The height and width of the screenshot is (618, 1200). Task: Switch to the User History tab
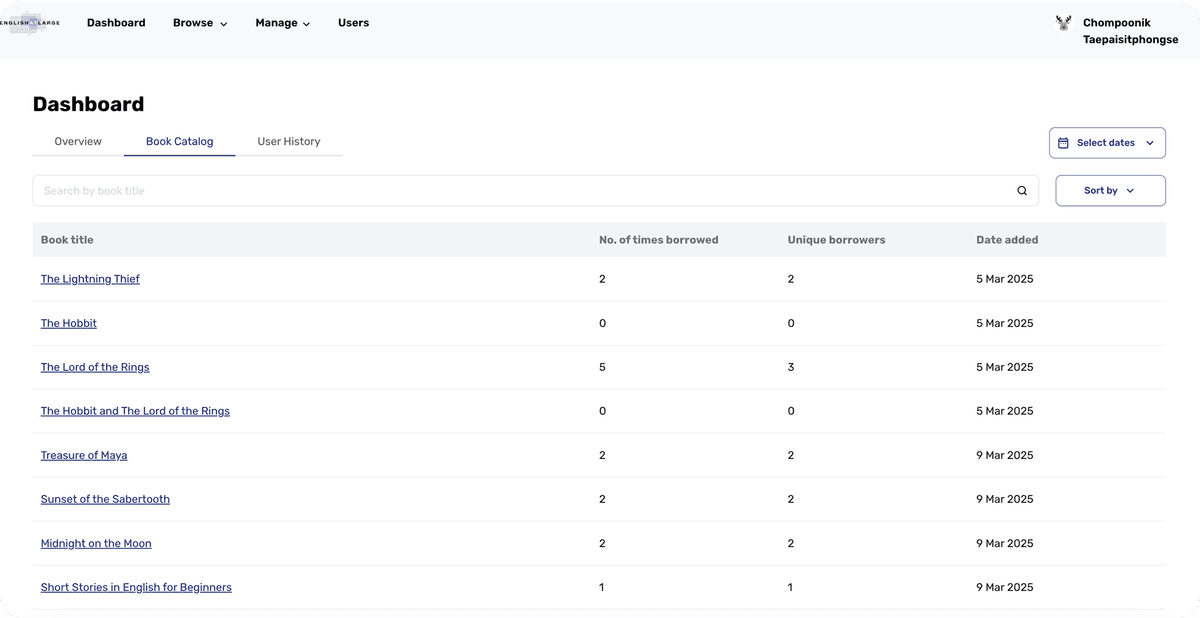point(288,142)
